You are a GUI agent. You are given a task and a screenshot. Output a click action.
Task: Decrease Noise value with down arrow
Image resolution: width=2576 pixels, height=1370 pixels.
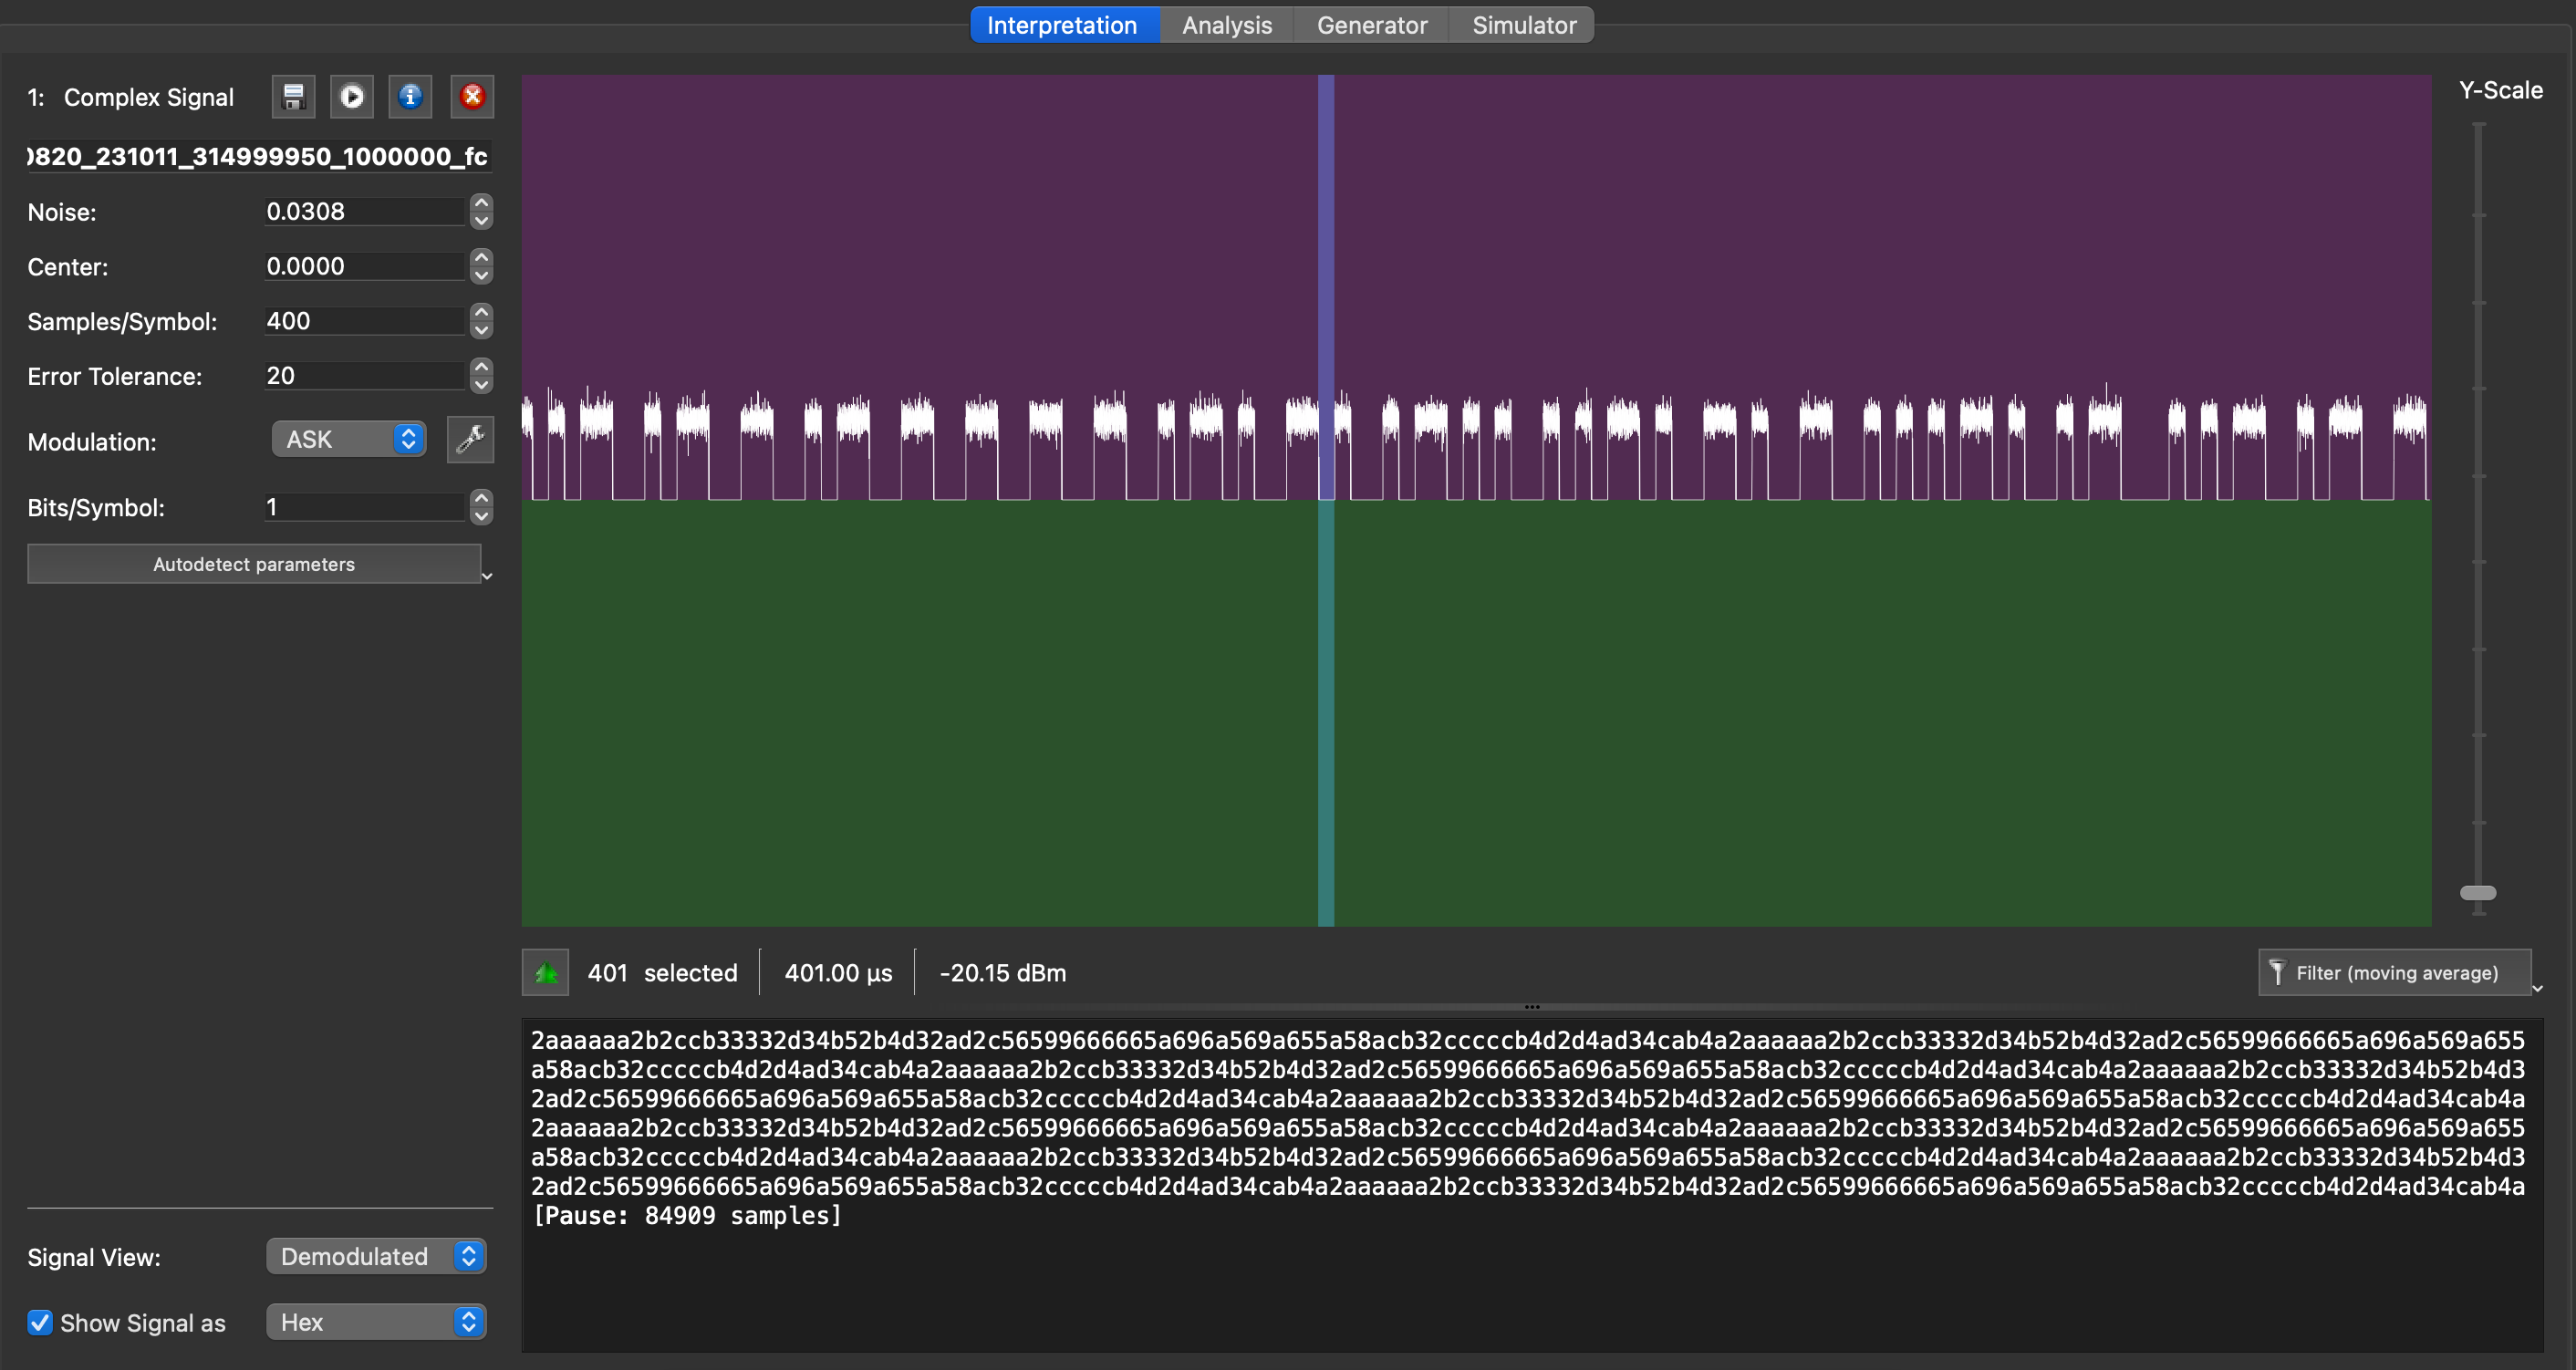coord(482,221)
